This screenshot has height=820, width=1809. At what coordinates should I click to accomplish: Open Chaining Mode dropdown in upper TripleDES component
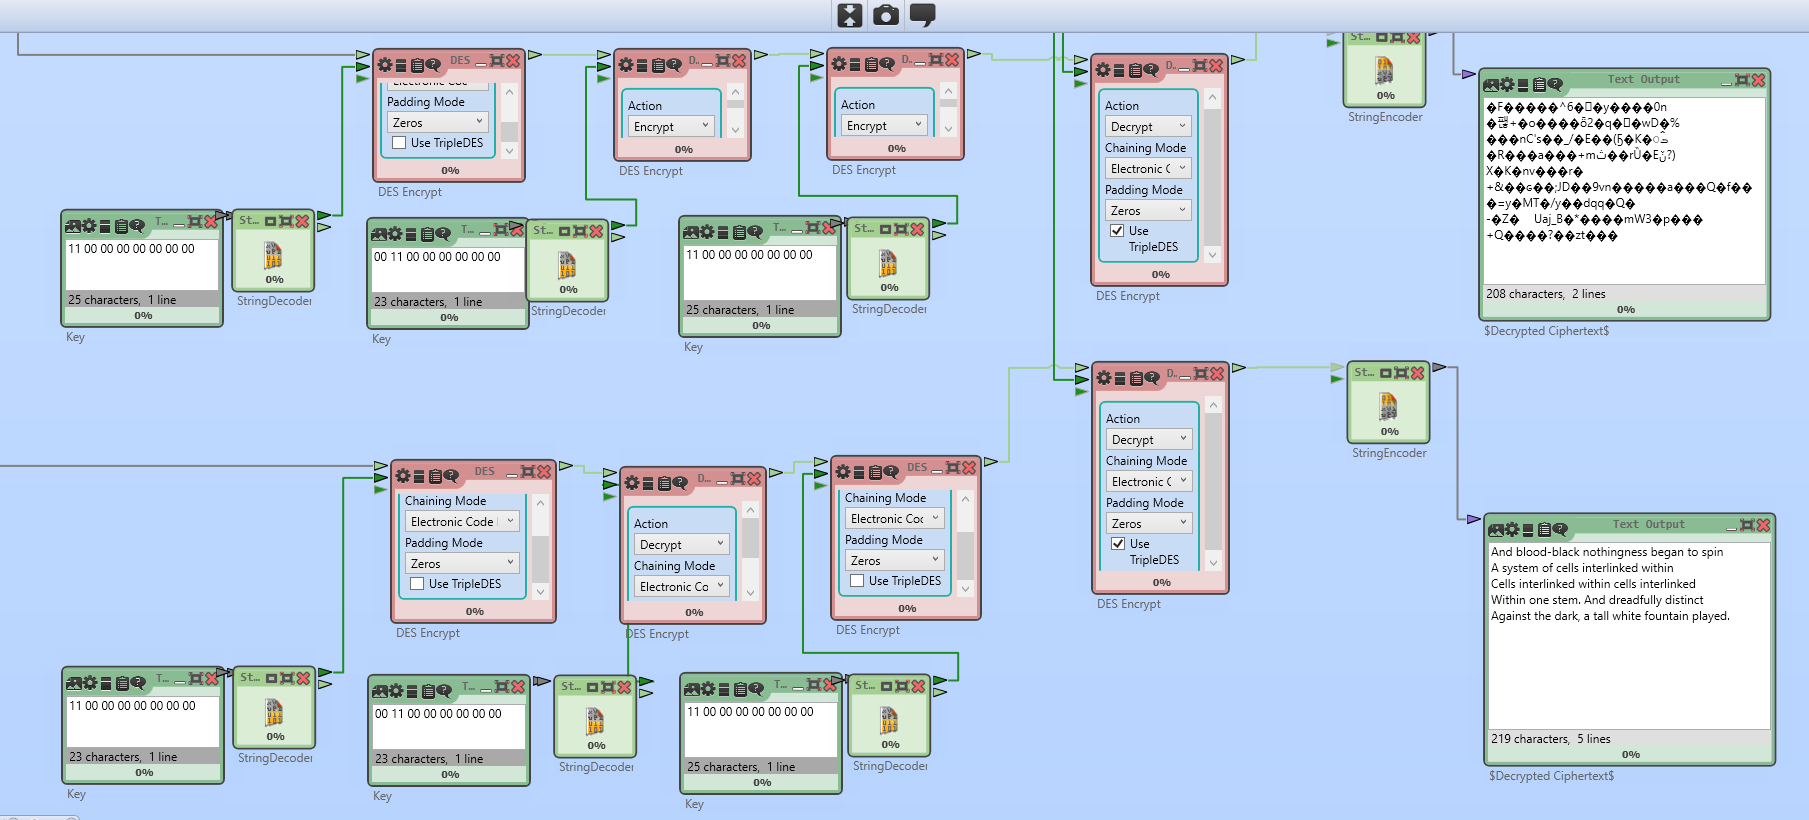click(1148, 168)
